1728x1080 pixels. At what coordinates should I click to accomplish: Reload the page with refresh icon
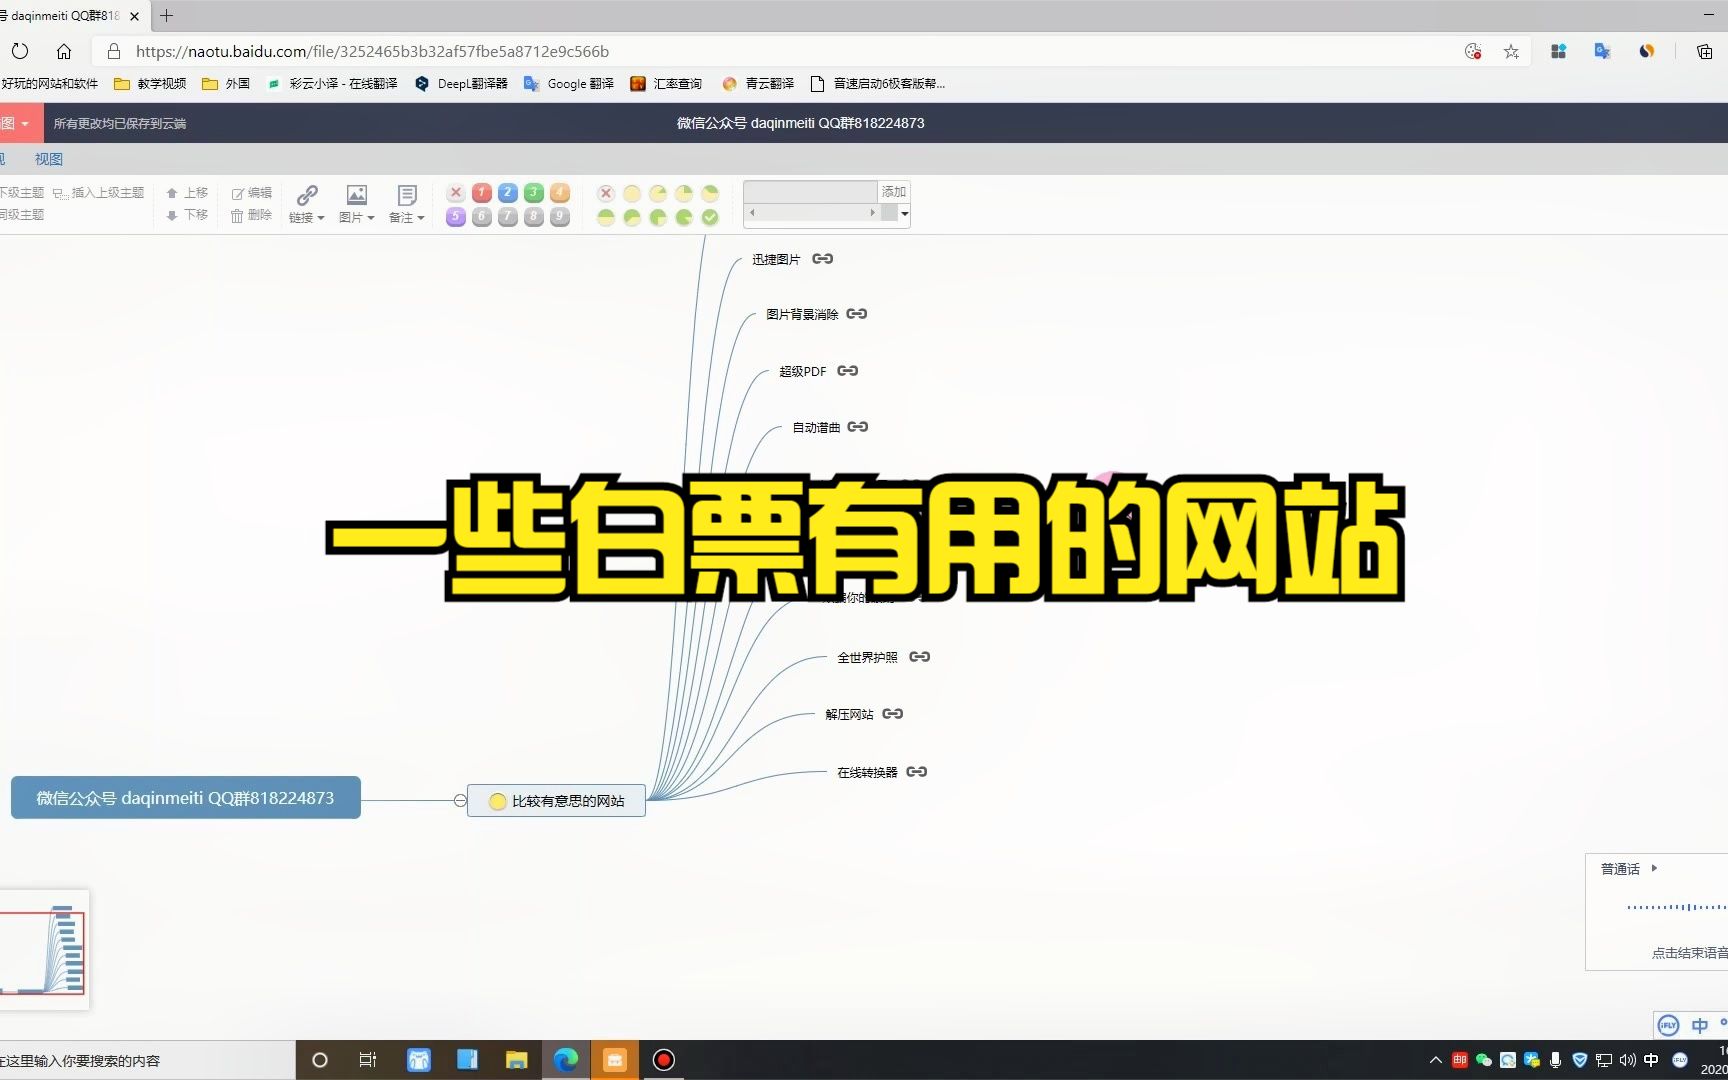[x=20, y=51]
